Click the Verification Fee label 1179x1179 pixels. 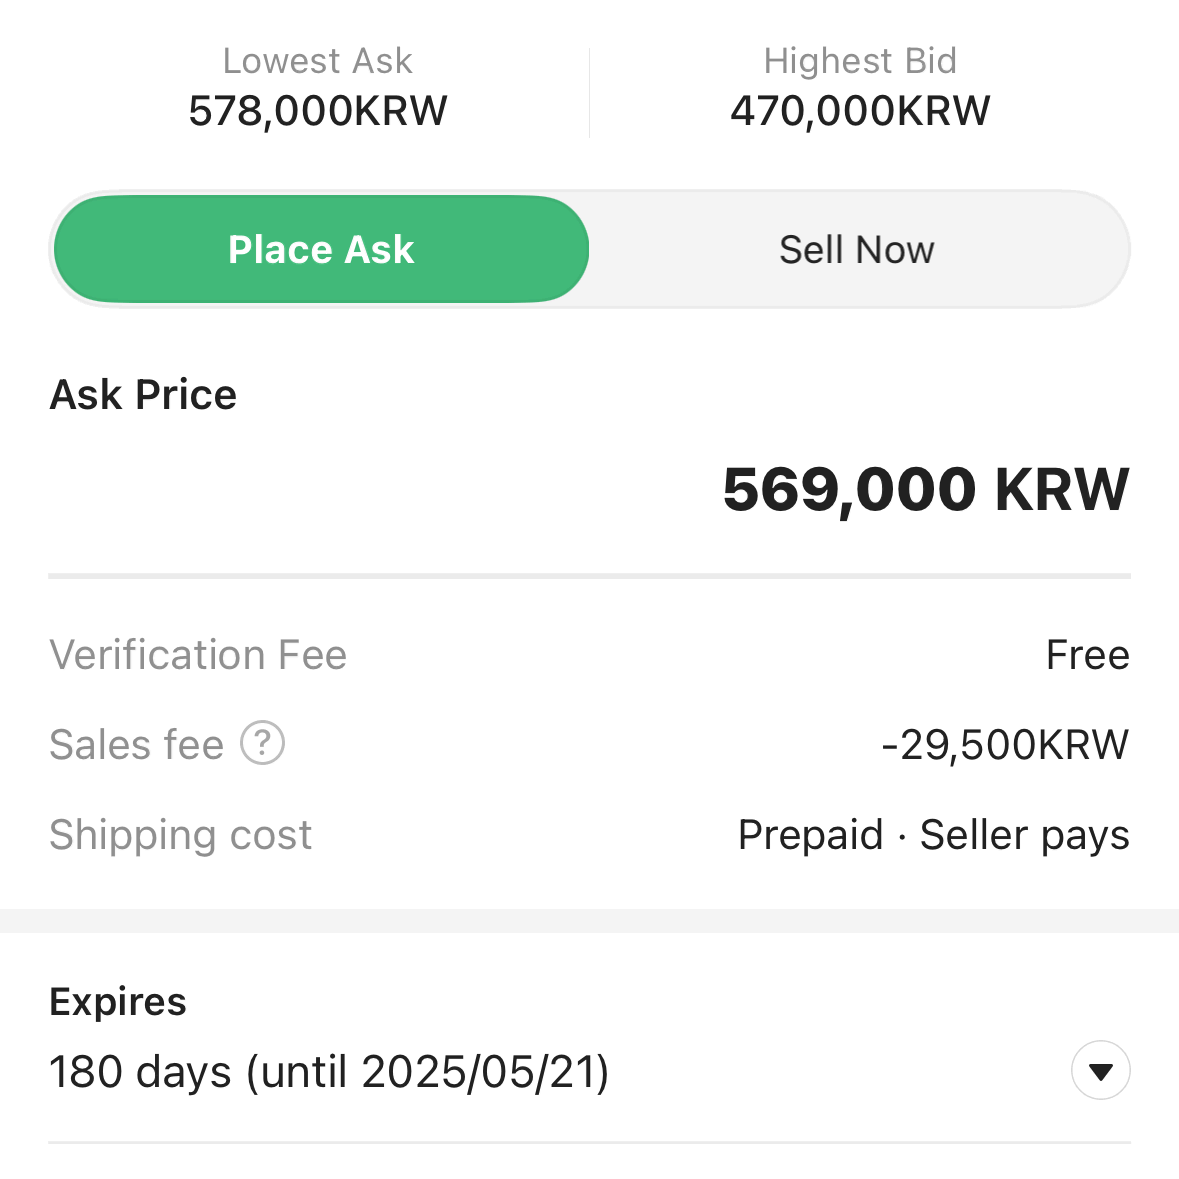pos(199,654)
